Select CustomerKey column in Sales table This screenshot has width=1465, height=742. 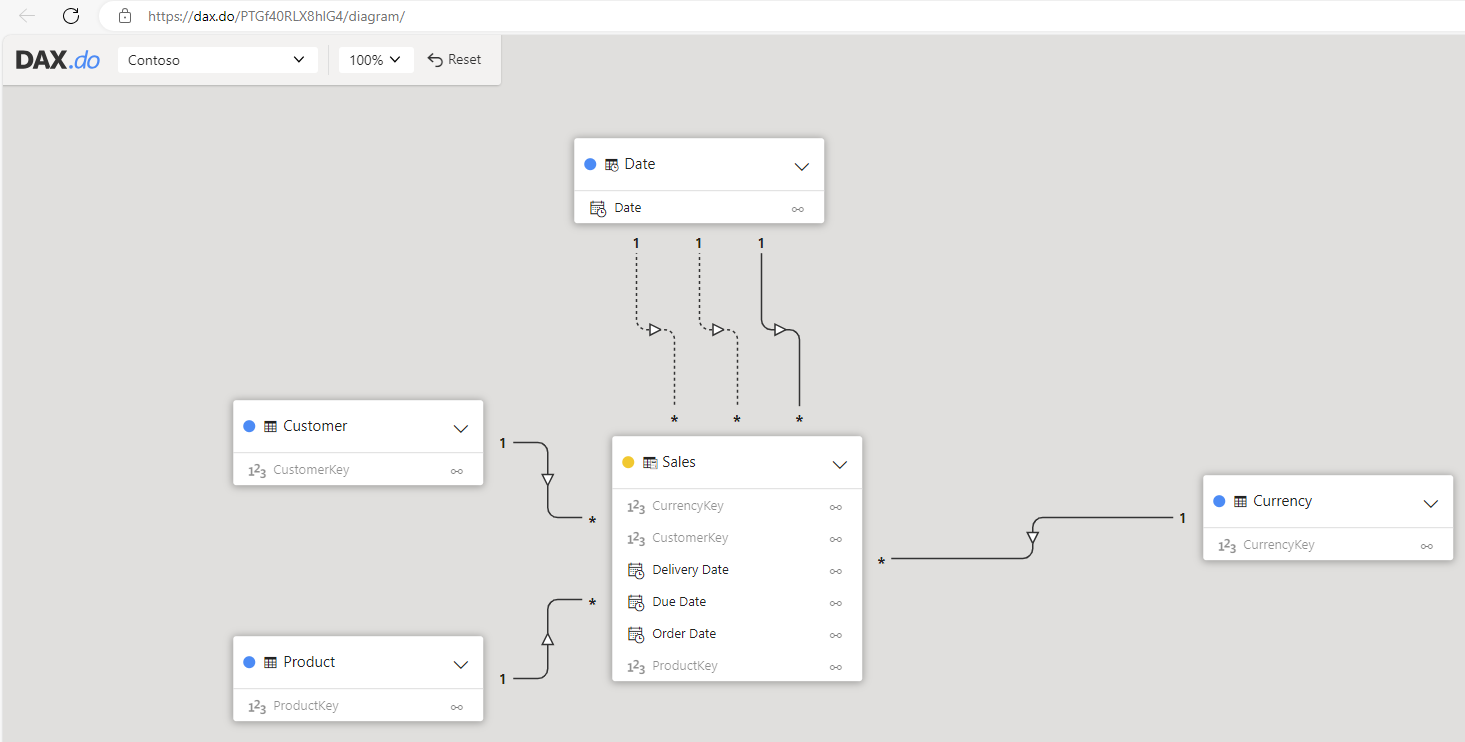736,538
